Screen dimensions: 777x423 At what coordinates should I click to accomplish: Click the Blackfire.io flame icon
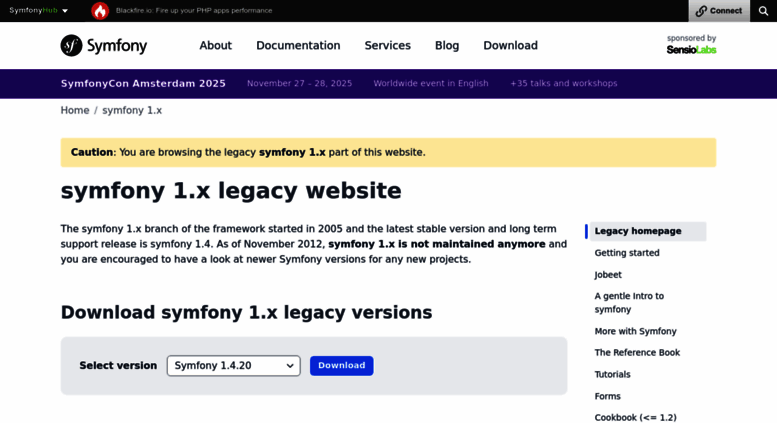point(100,10)
